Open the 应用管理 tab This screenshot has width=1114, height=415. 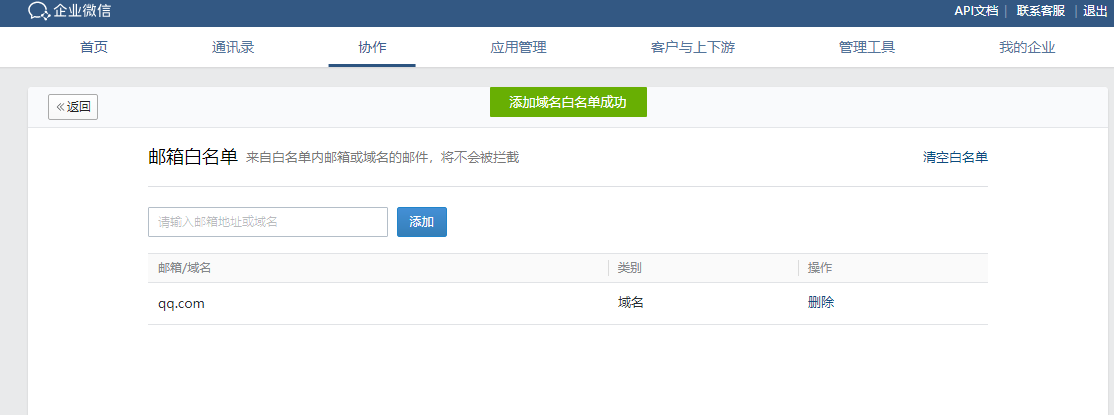tap(518, 47)
